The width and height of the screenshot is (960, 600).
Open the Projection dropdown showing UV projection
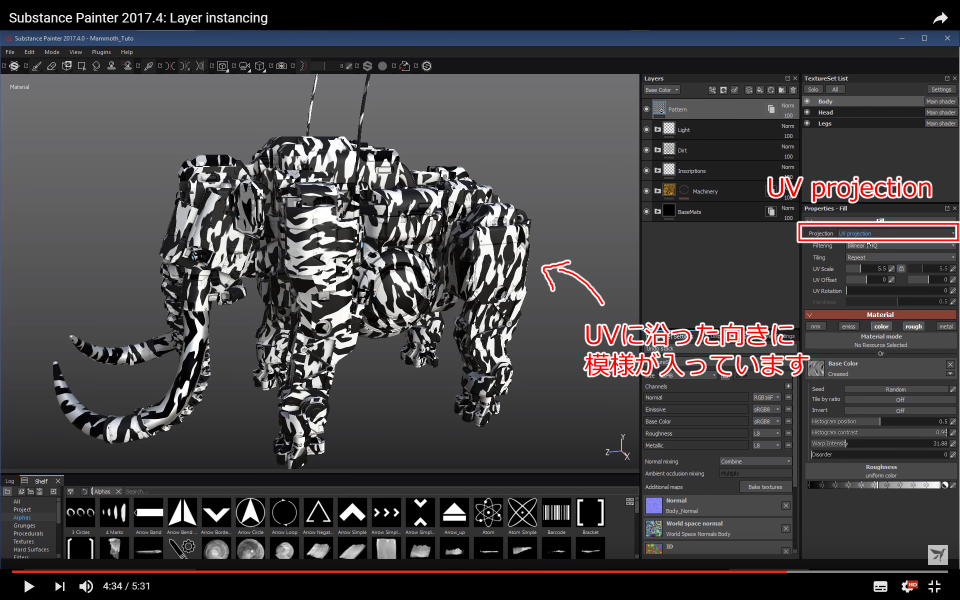896,233
